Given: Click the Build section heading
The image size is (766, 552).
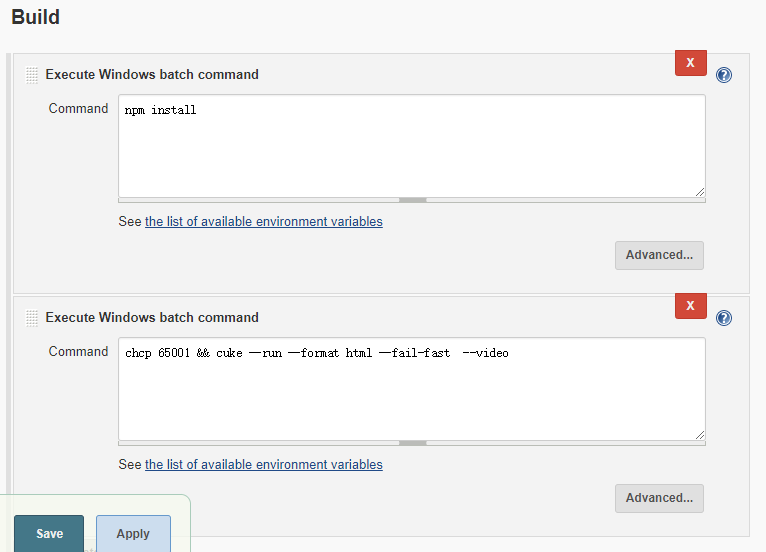Looking at the screenshot, I should tap(35, 17).
